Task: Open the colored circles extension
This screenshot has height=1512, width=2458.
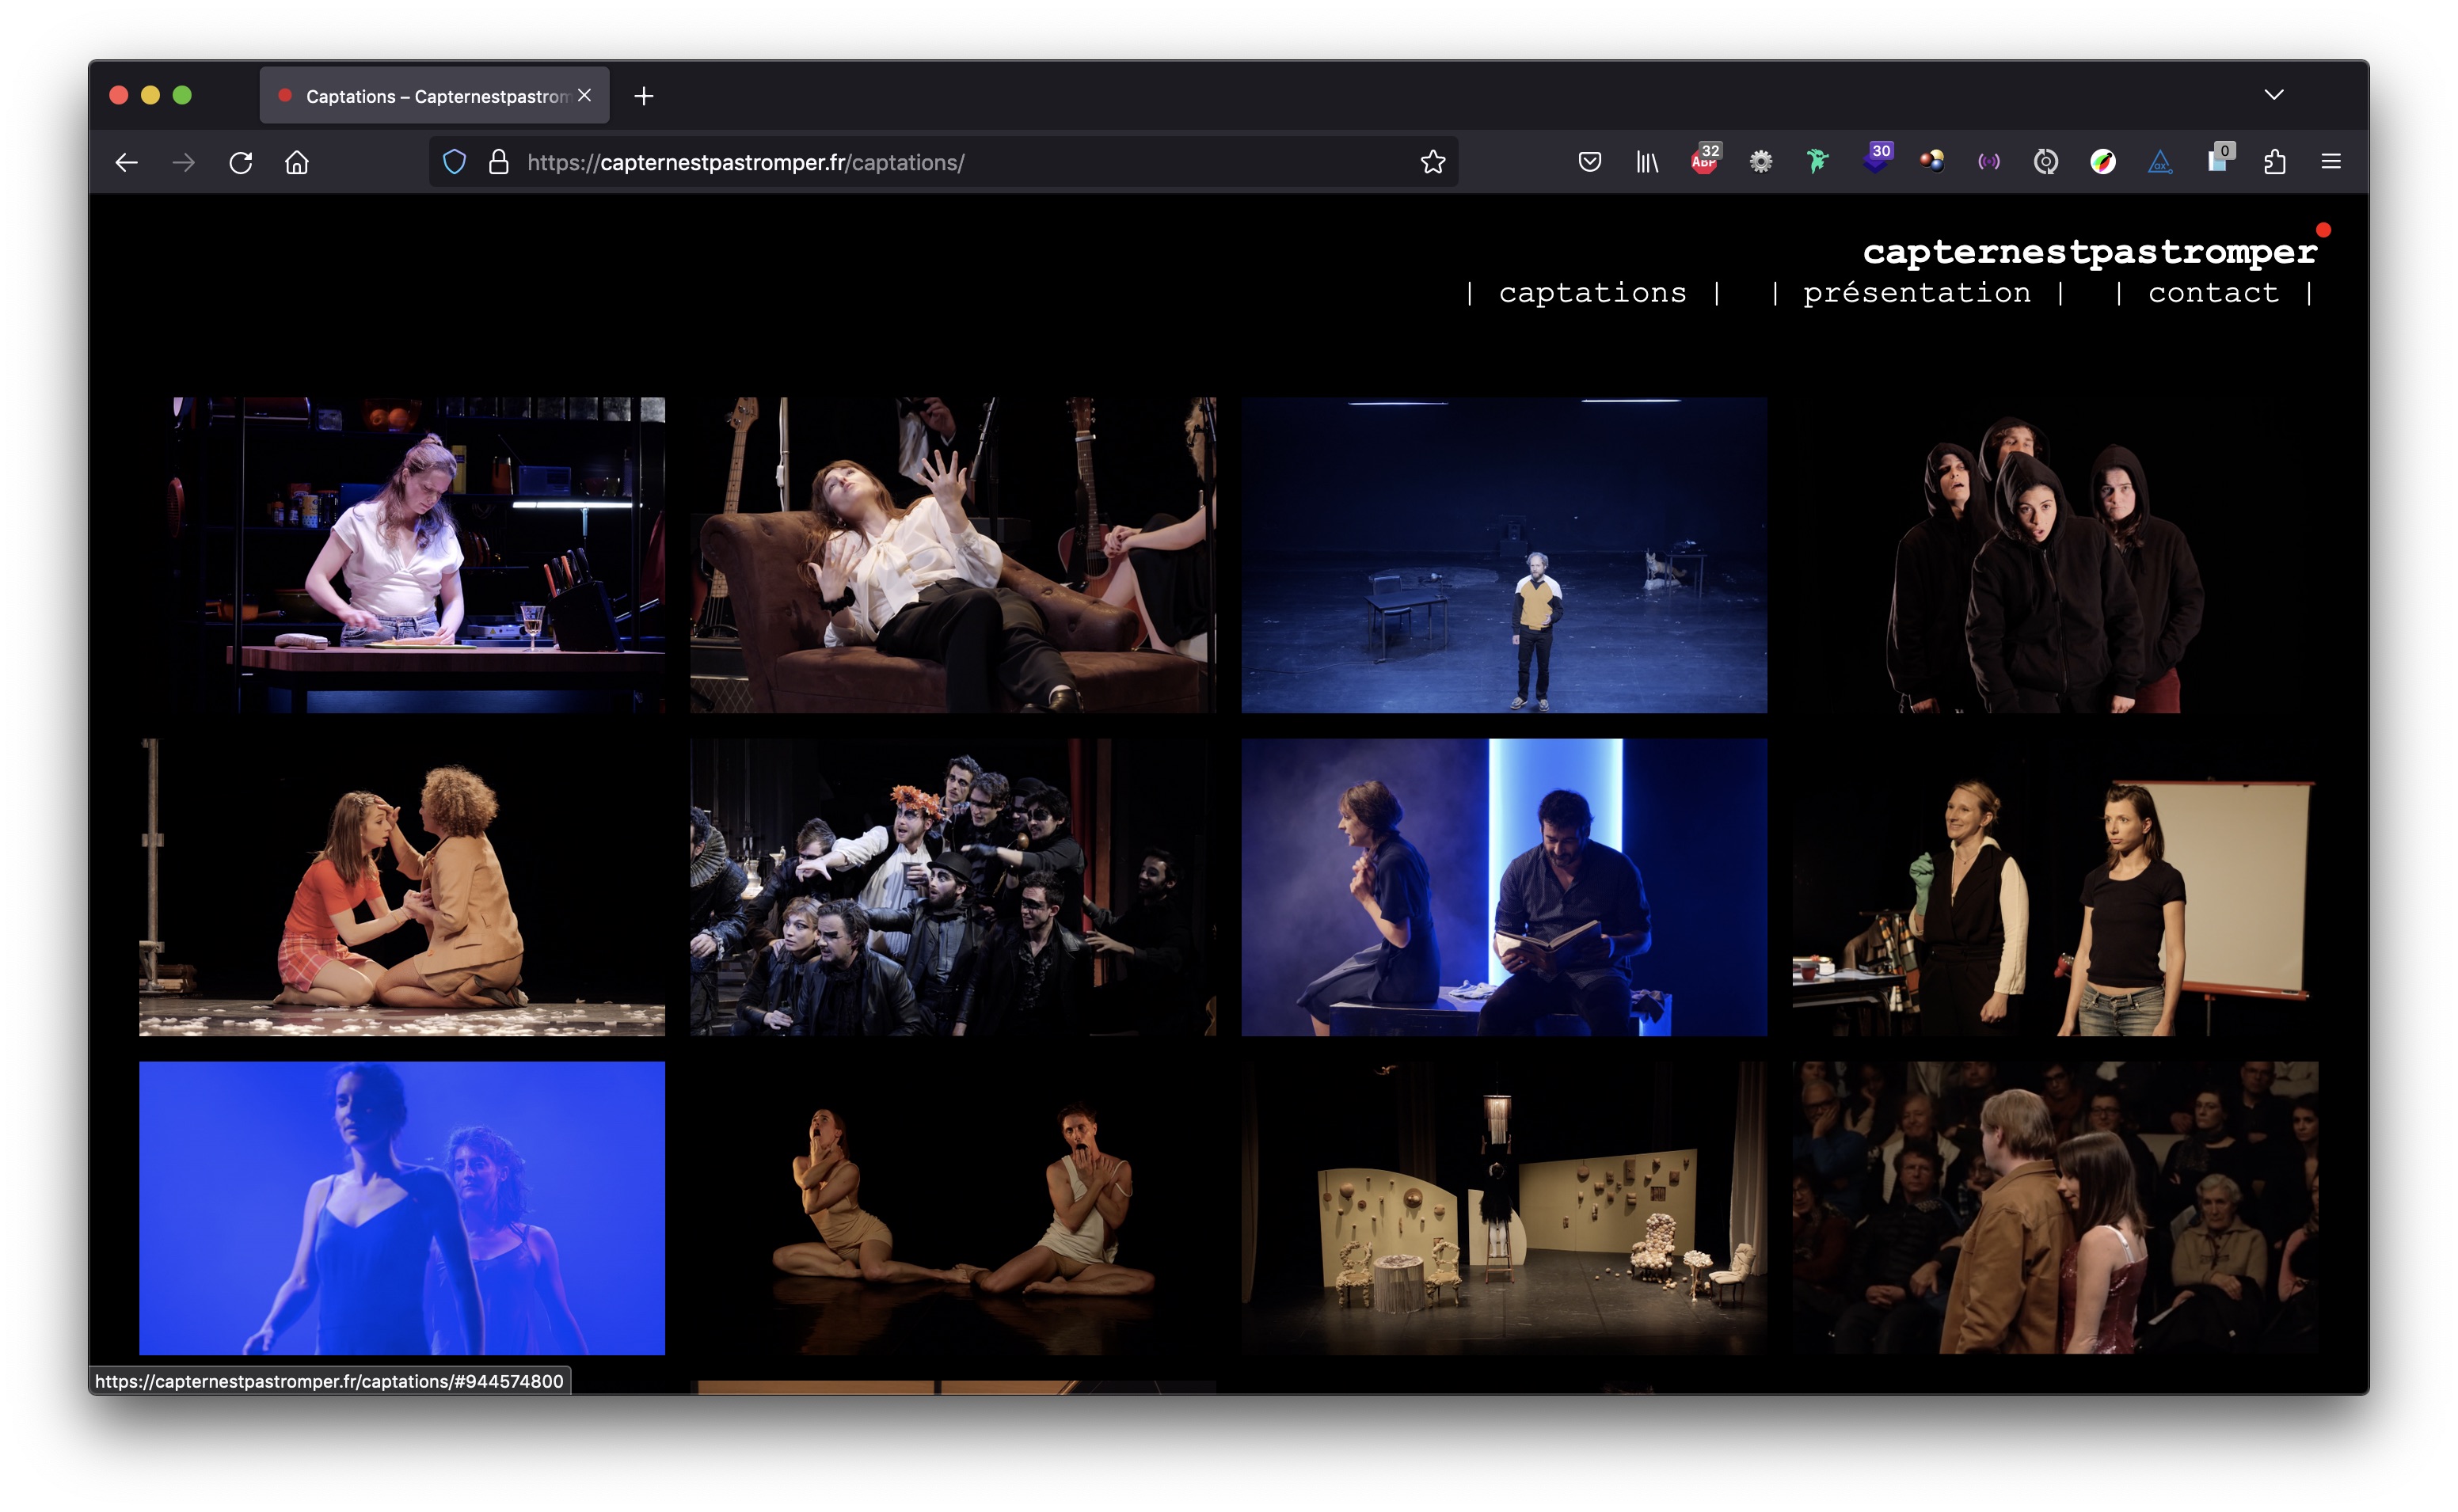Action: tap(1932, 162)
